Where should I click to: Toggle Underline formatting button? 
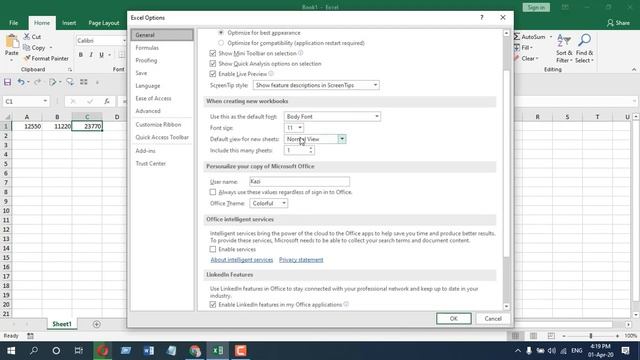101,55
